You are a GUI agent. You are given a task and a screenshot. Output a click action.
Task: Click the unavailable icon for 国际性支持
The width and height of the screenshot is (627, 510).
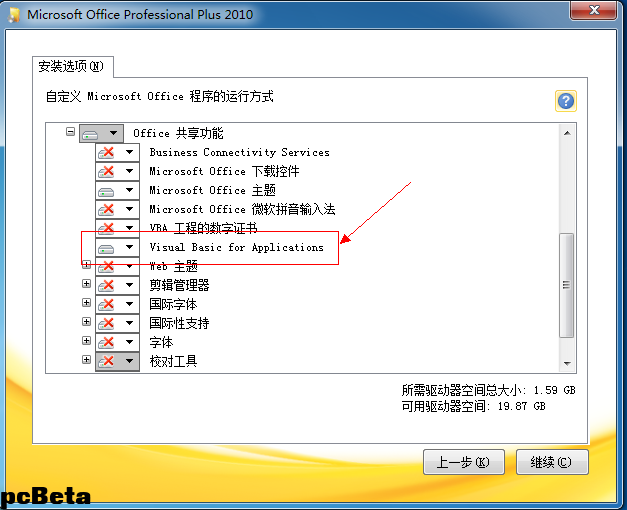pos(106,323)
